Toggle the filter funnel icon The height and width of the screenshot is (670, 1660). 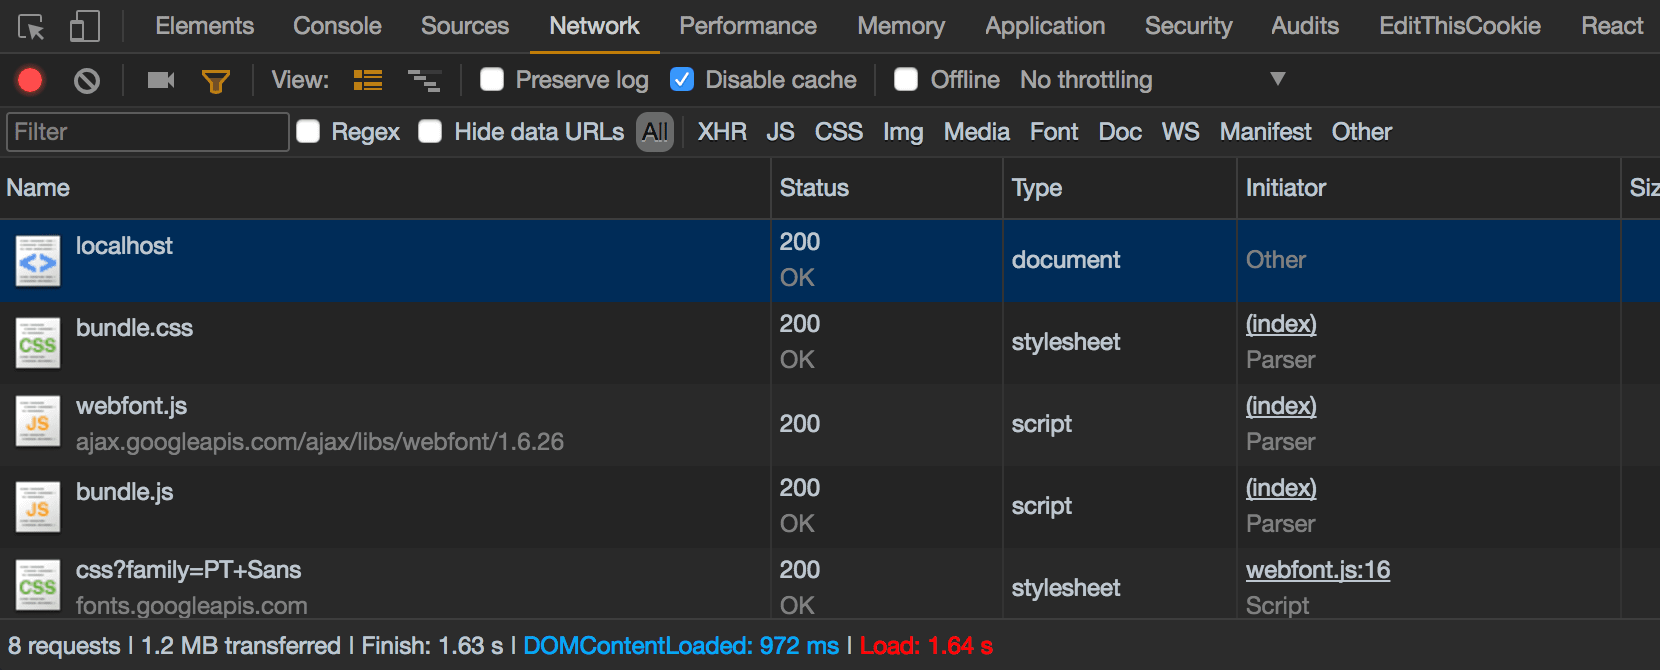click(x=216, y=81)
